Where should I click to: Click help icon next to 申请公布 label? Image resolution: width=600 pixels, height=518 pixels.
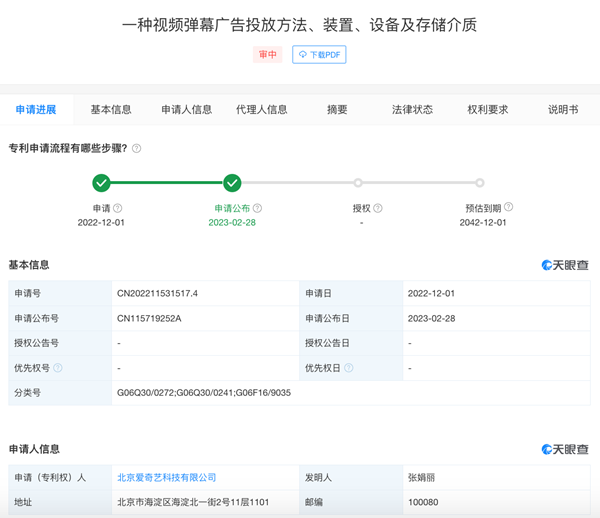[258, 209]
